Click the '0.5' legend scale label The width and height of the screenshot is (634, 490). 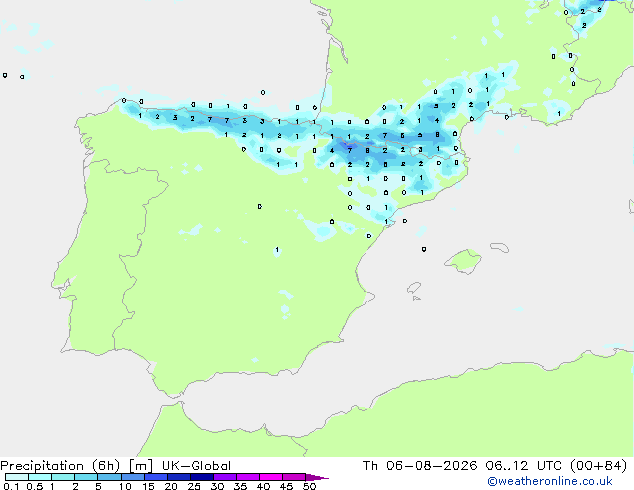point(35,486)
